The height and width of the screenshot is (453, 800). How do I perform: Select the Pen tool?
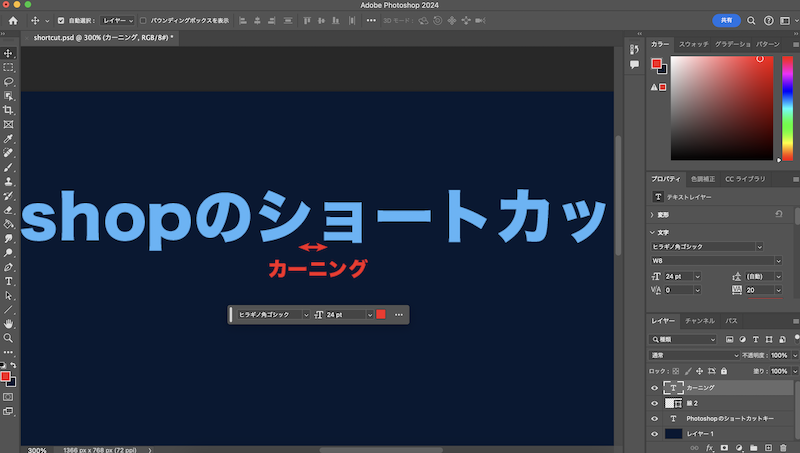click(x=8, y=267)
